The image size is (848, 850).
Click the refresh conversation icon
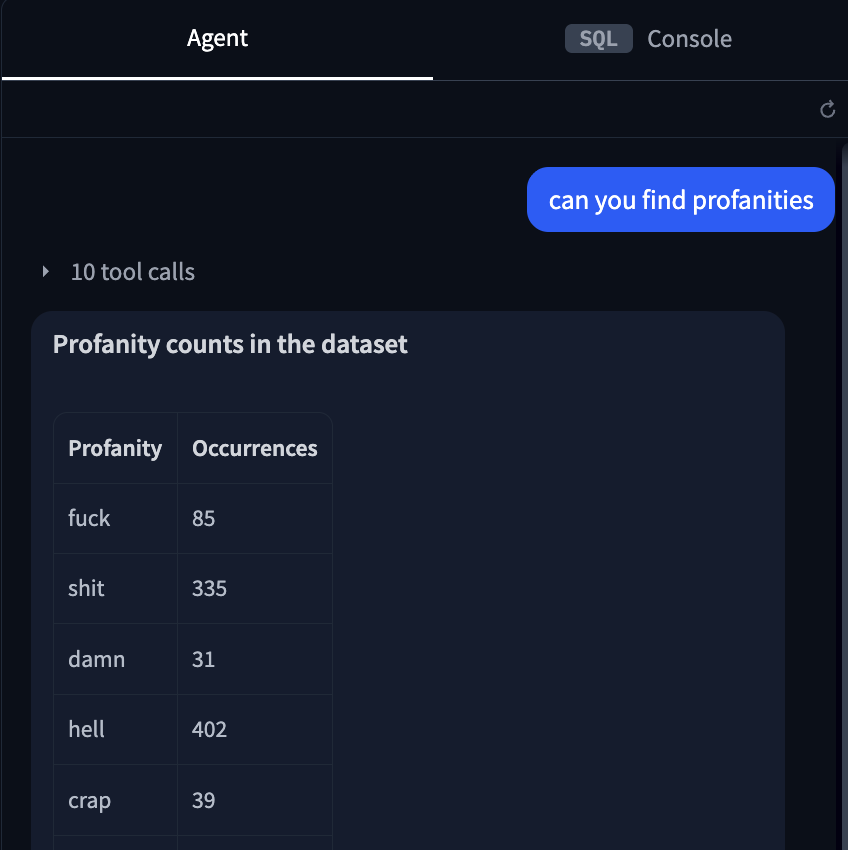827,109
